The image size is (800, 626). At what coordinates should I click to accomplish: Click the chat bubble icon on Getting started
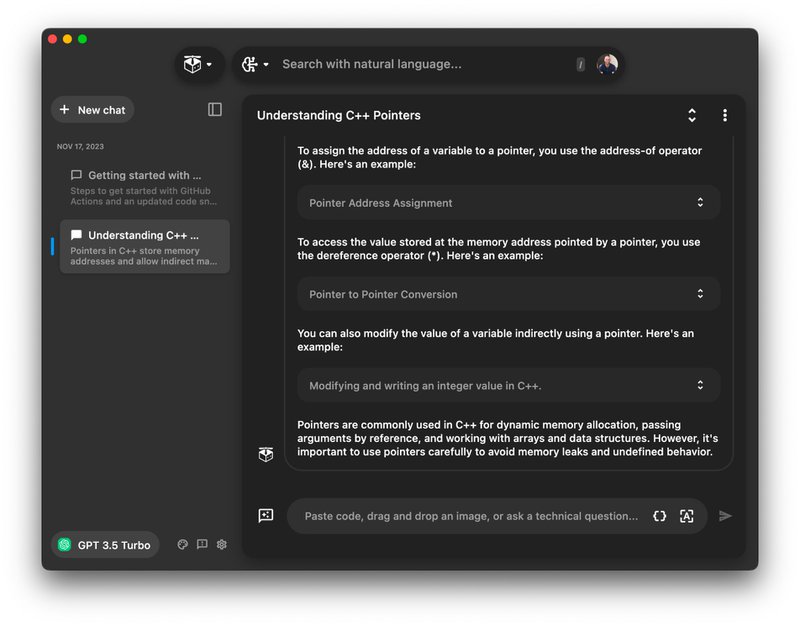[77, 175]
